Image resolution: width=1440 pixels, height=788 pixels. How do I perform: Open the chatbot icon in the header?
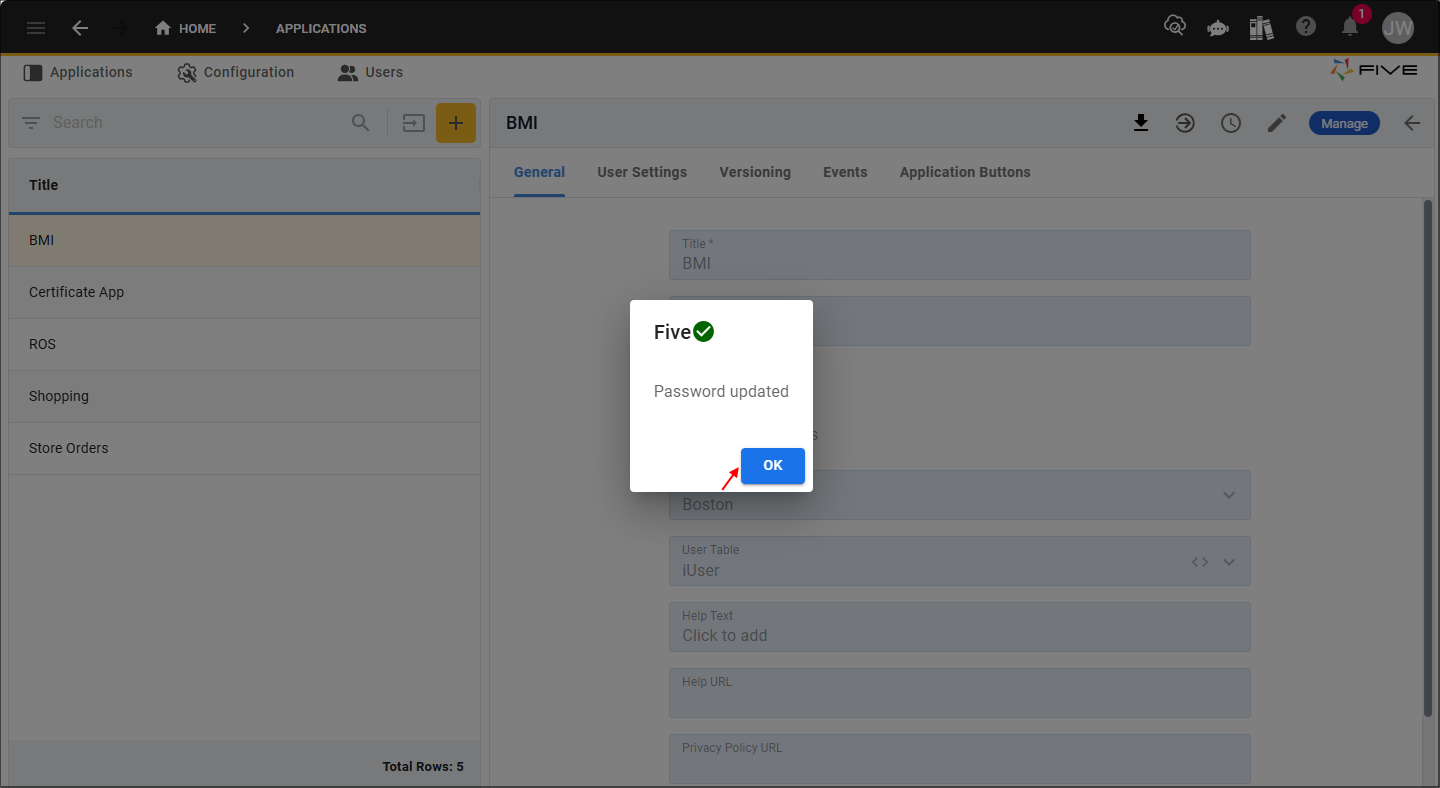[x=1218, y=28]
